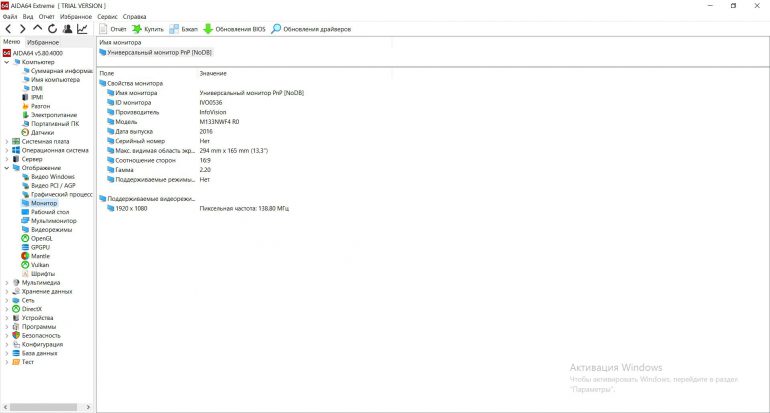The image size is (770, 413).
Task: Open Обновления BIOS
Action: (234, 29)
